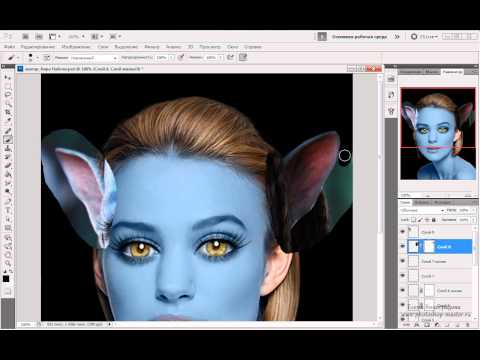Click the add layer mask icon below the layers

pos(427,325)
